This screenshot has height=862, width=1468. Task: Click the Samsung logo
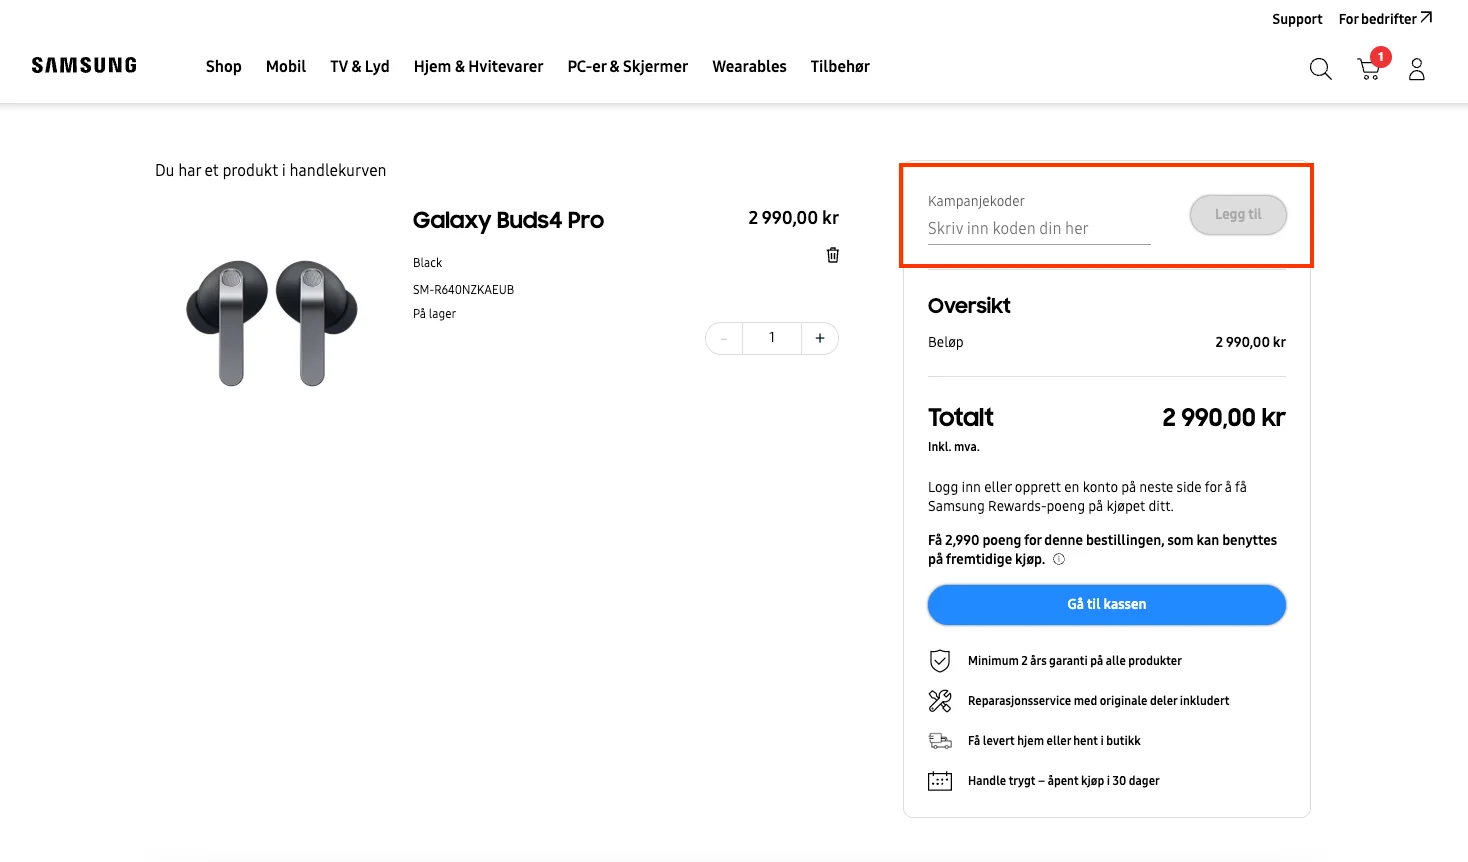tap(84, 66)
